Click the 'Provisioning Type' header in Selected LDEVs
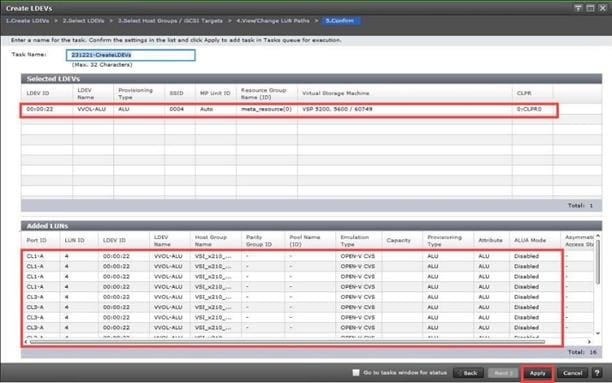Image resolution: width=612 pixels, height=383 pixels. pos(135,93)
